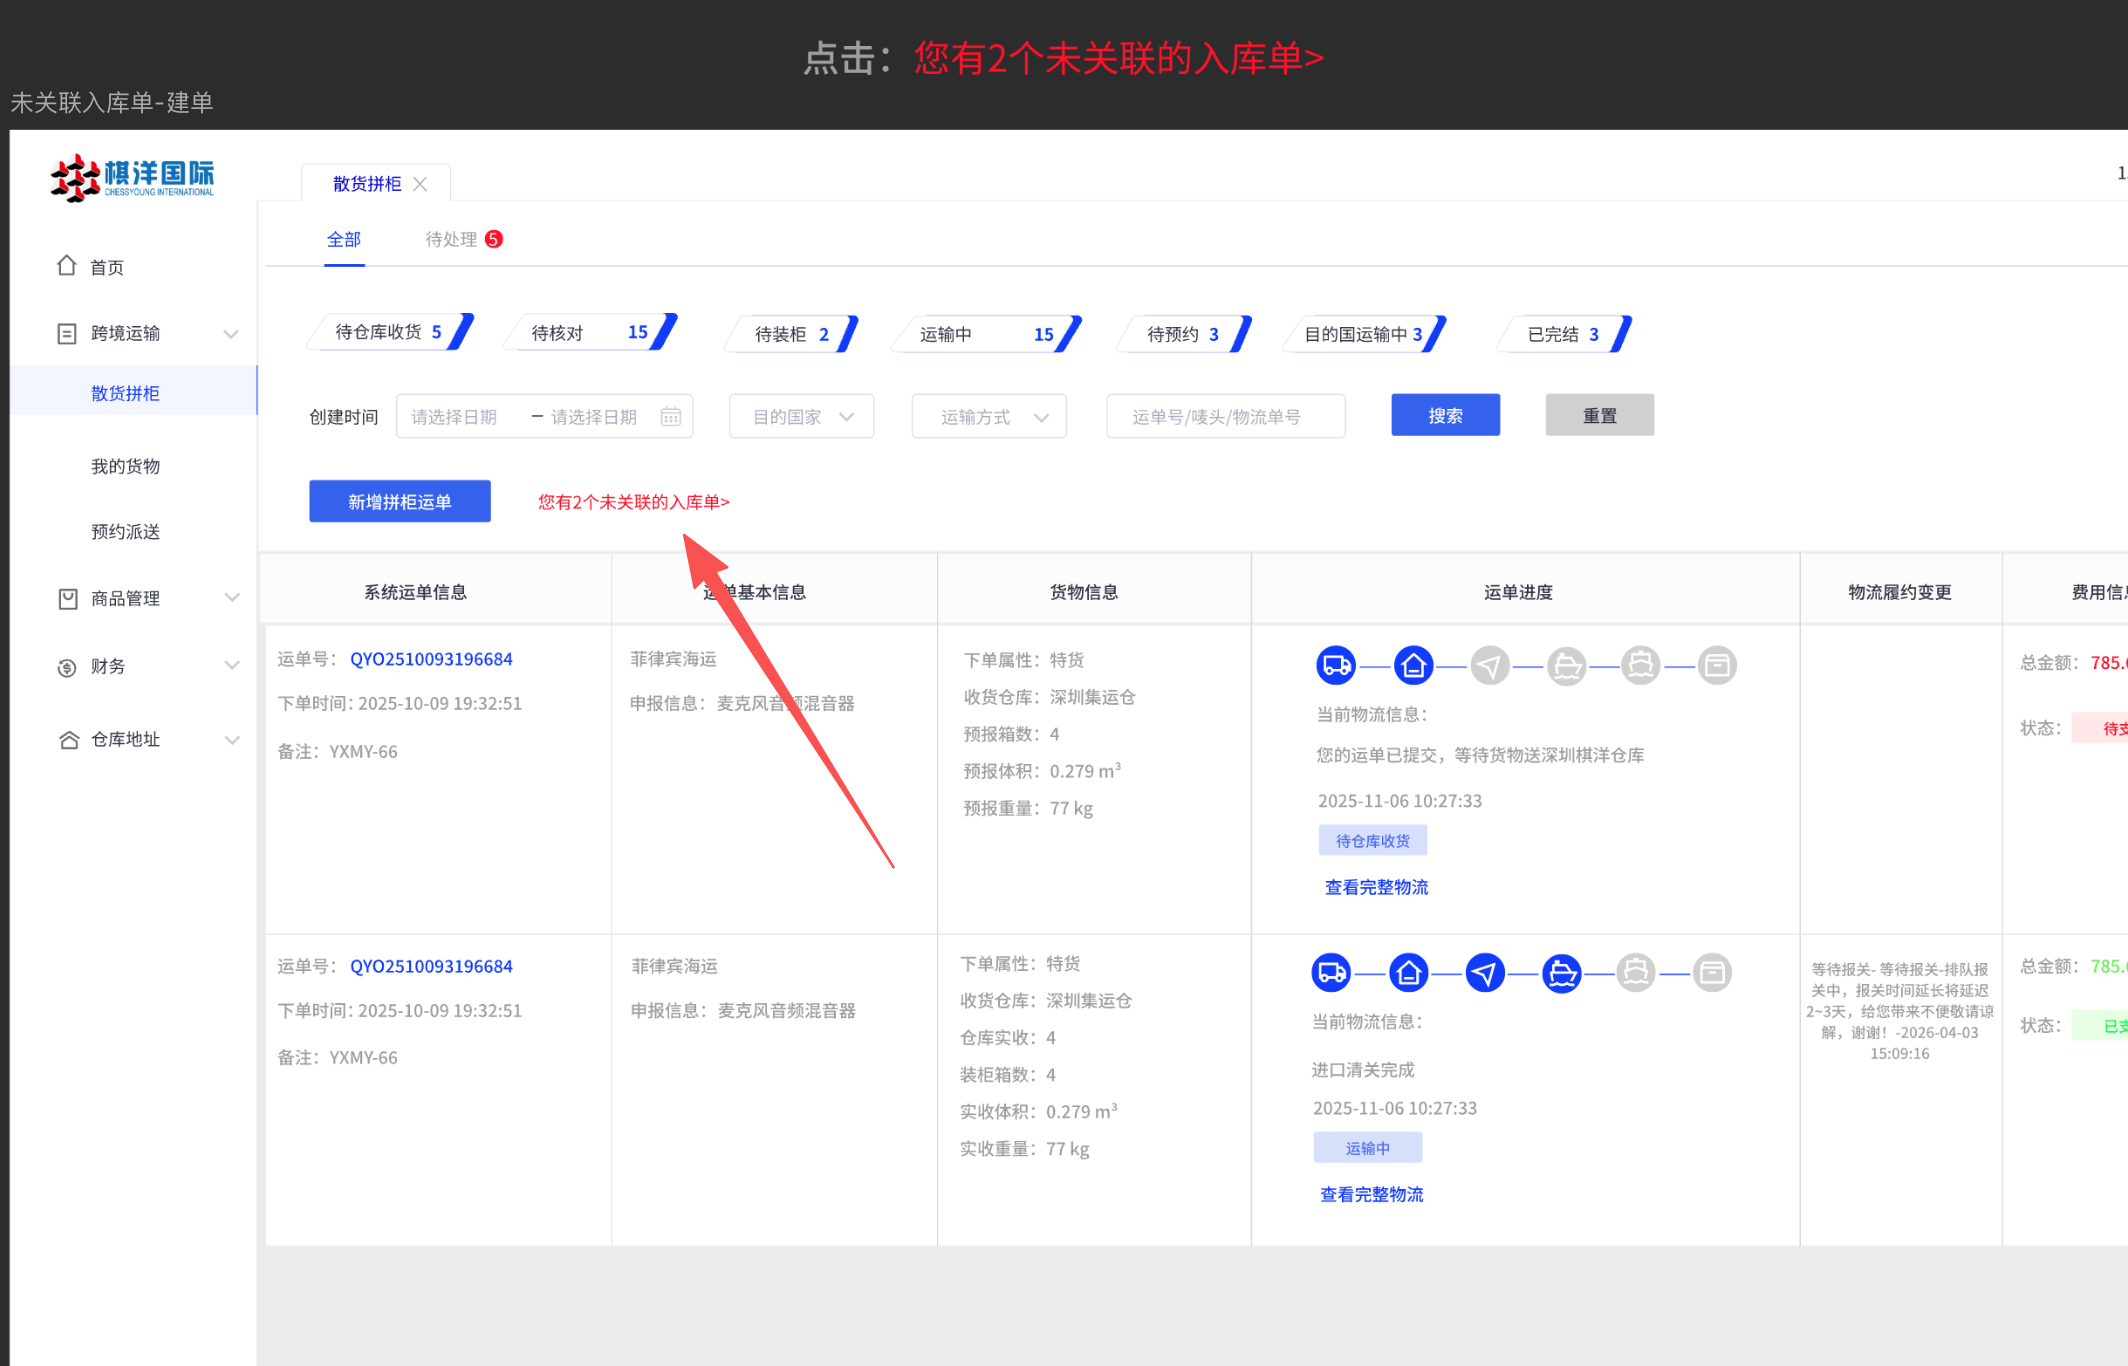Open 预约派送 in the sidebar
Image resolution: width=2128 pixels, height=1366 pixels.
[x=125, y=531]
